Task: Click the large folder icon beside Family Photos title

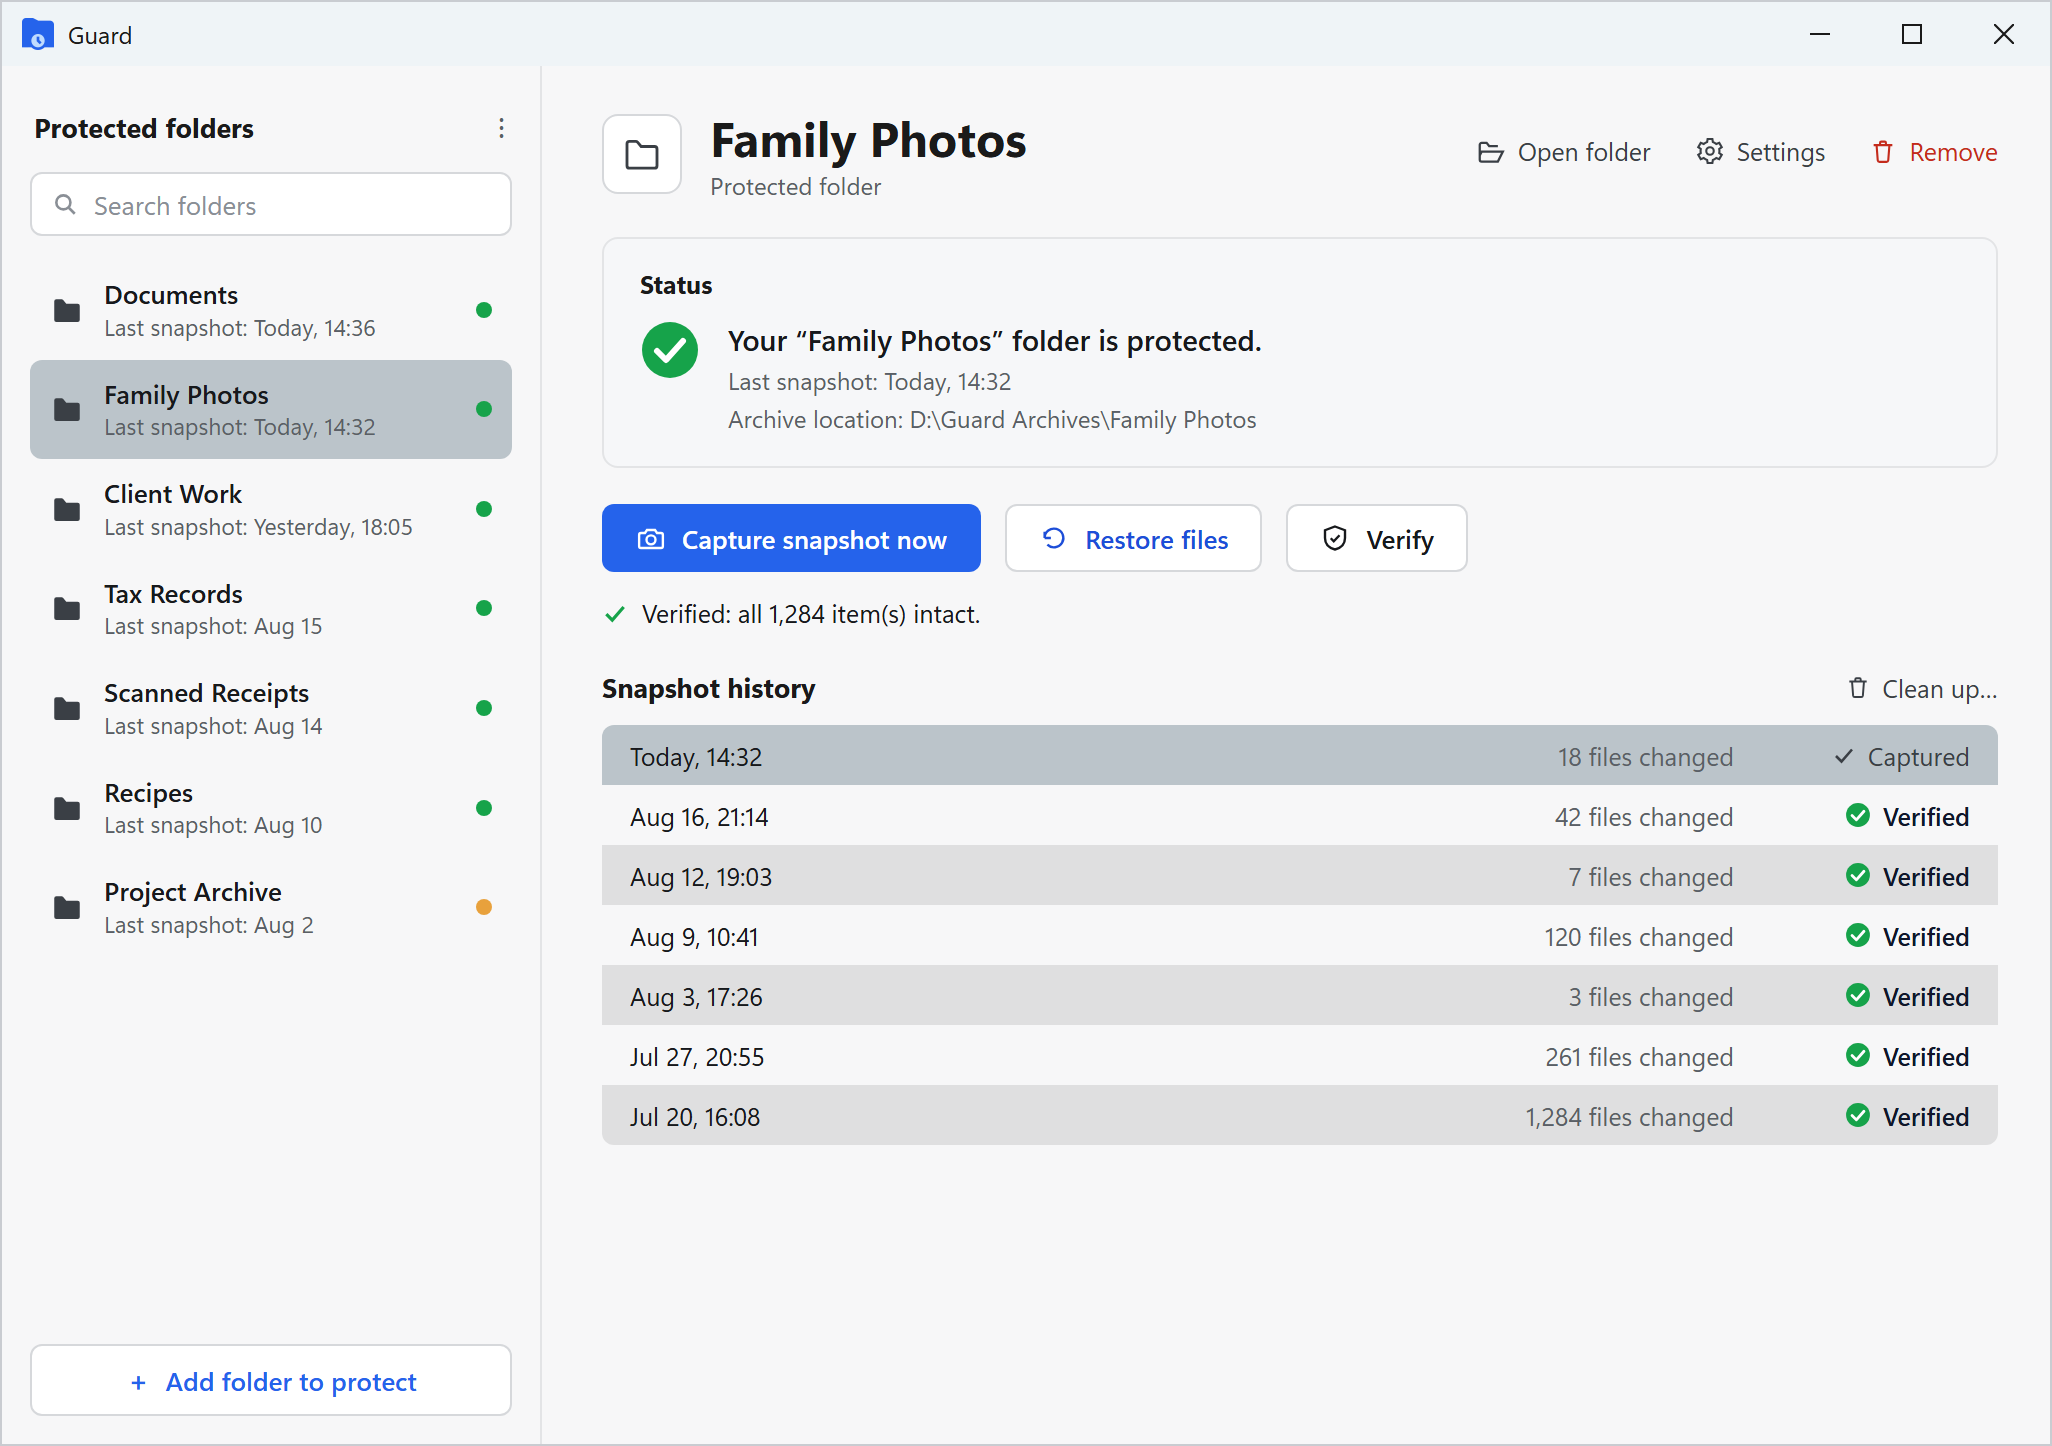Action: [x=642, y=154]
